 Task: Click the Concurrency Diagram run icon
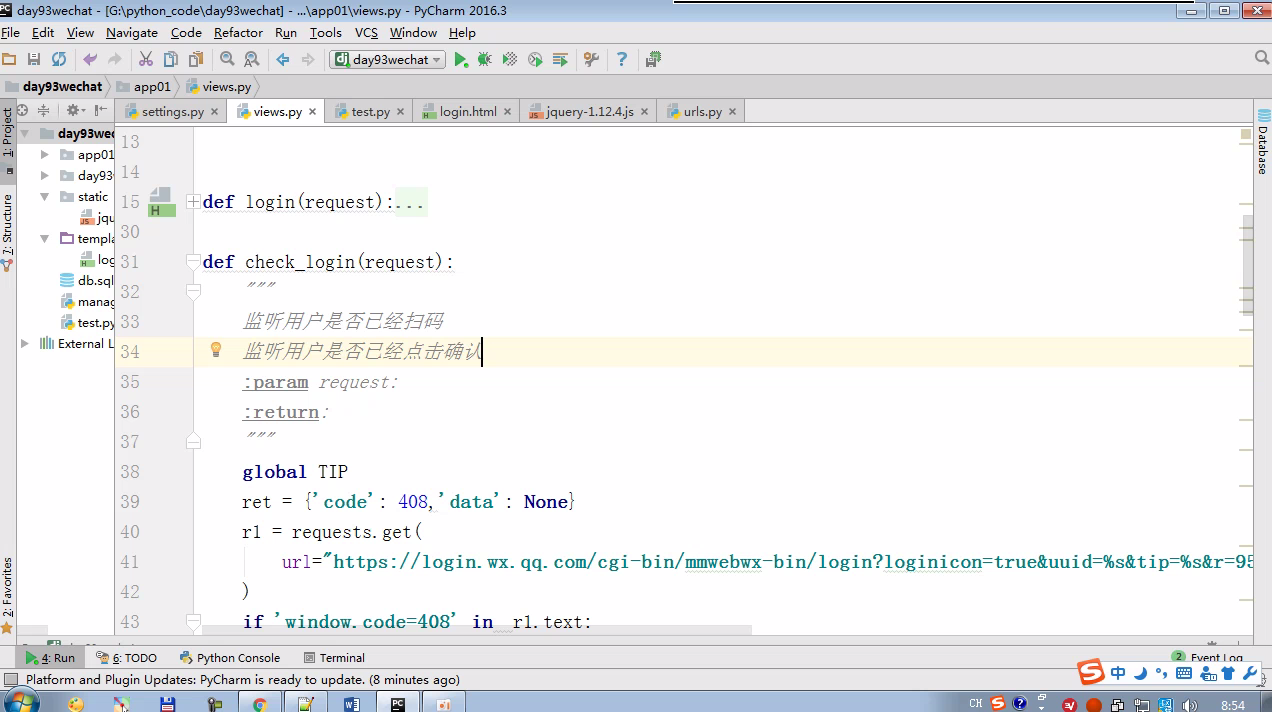560,60
